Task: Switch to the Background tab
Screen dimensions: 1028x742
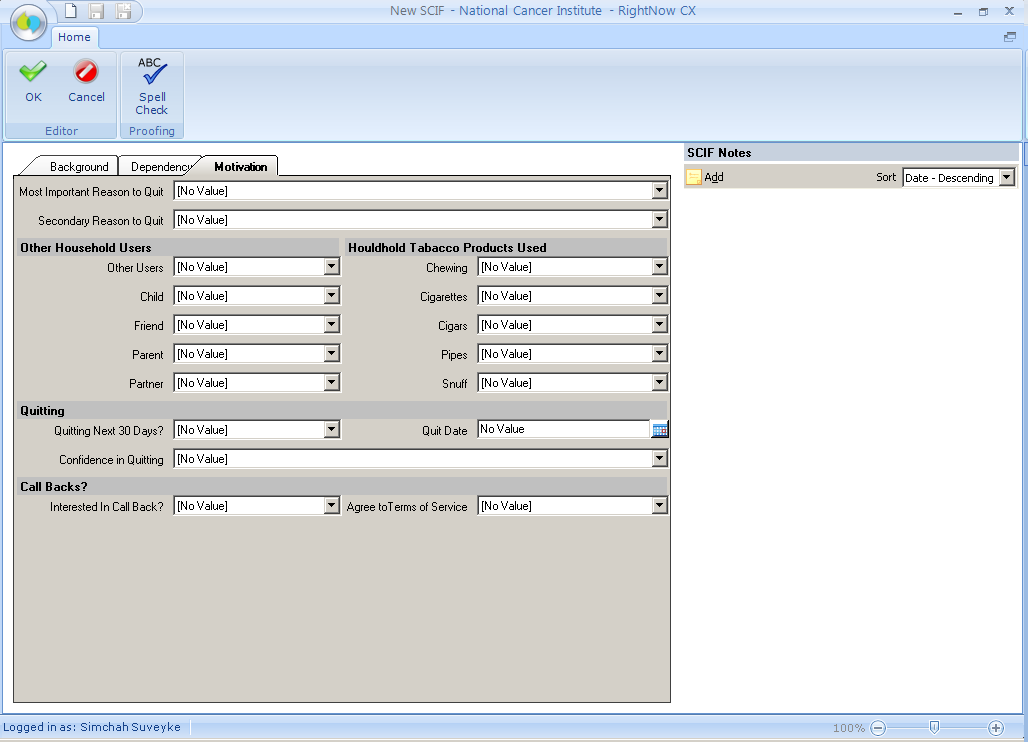Action: 78,167
